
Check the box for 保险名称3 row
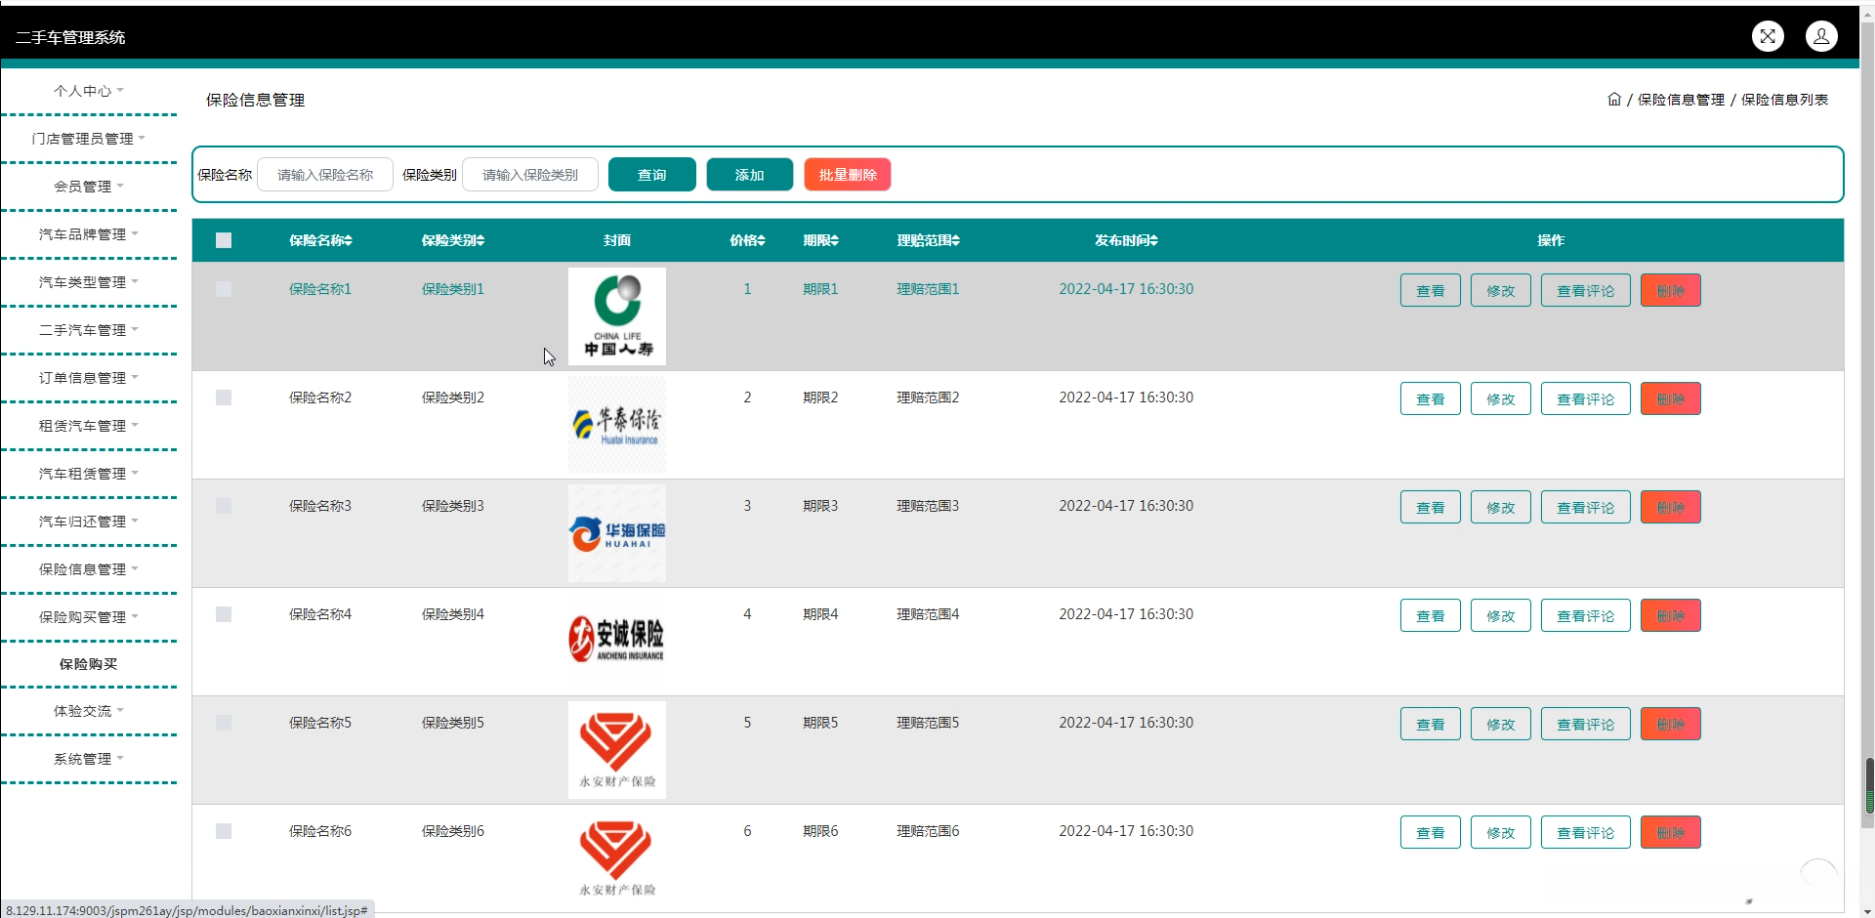(x=224, y=506)
